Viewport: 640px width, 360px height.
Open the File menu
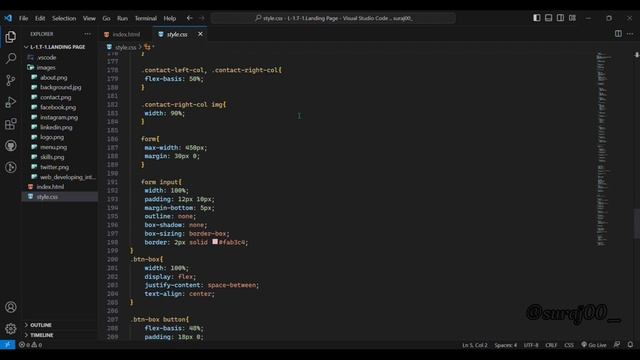tap(24, 18)
